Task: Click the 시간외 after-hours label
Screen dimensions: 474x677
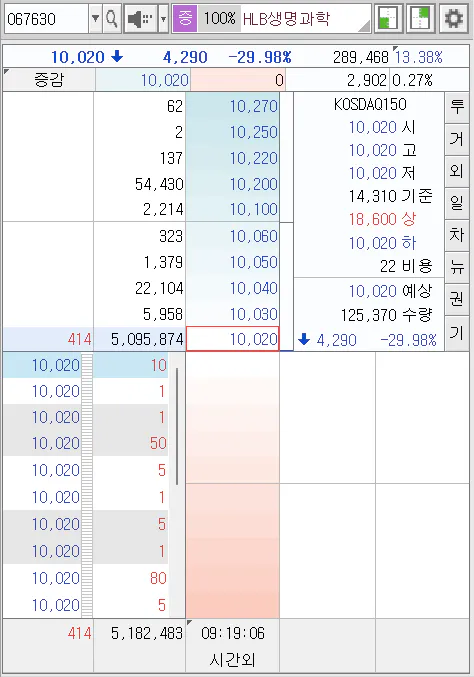Action: coord(233,659)
